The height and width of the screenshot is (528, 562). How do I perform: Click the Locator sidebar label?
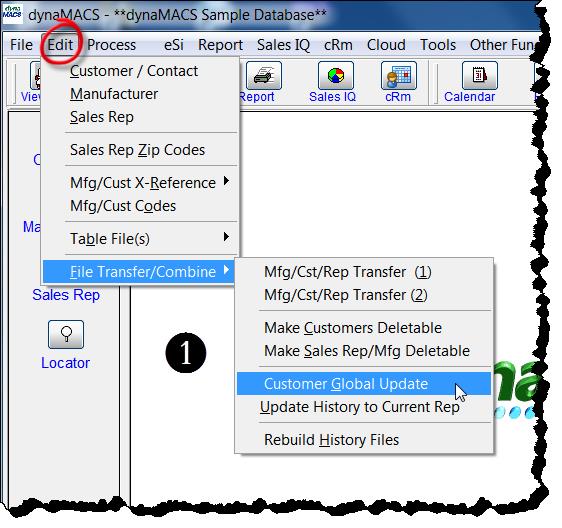pos(65,363)
